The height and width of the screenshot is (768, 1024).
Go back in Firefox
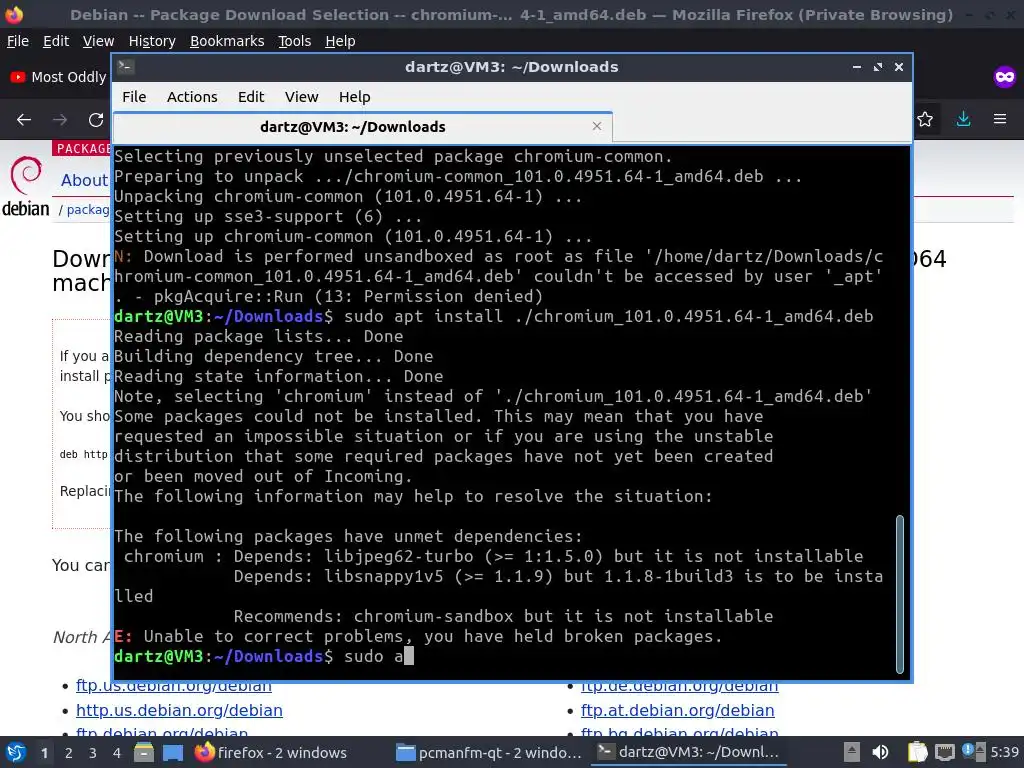pyautogui.click(x=24, y=120)
